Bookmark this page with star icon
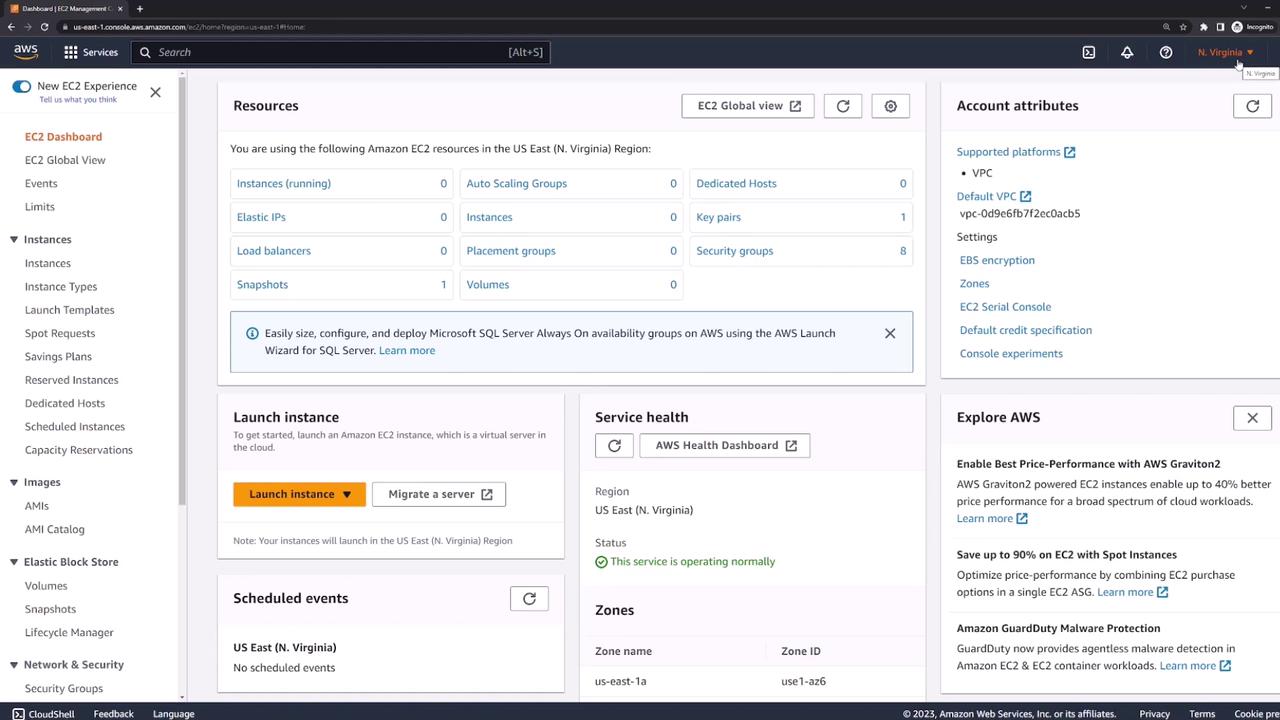Viewport: 1280px width, 720px height. tap(1183, 27)
